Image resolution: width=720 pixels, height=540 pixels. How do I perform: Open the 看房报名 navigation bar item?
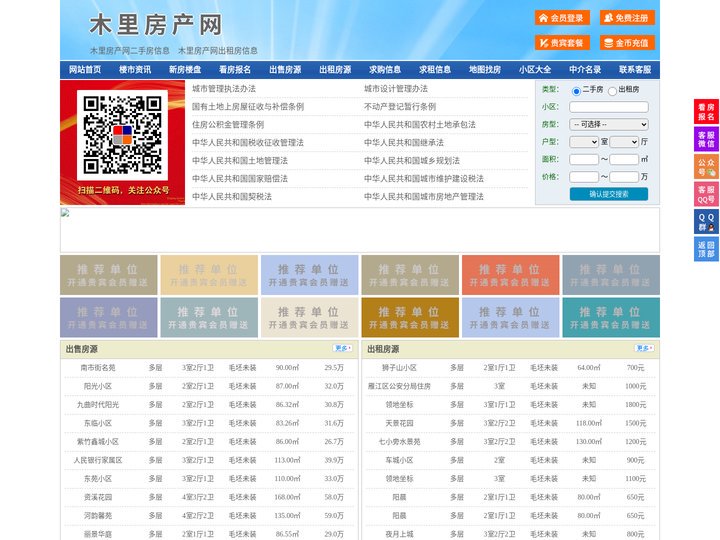[235, 70]
